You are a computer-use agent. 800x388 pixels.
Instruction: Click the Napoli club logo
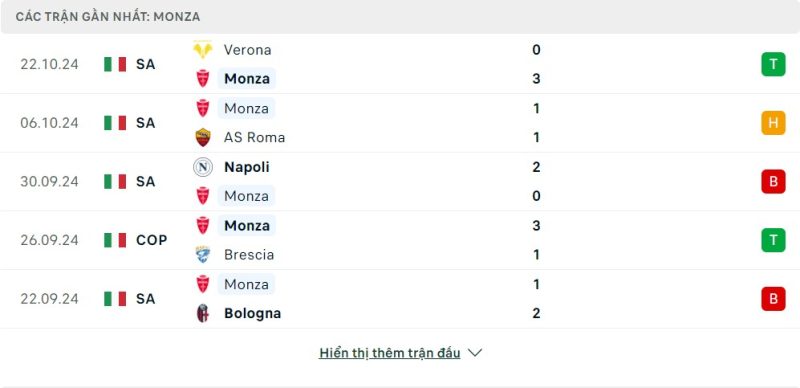point(203,167)
